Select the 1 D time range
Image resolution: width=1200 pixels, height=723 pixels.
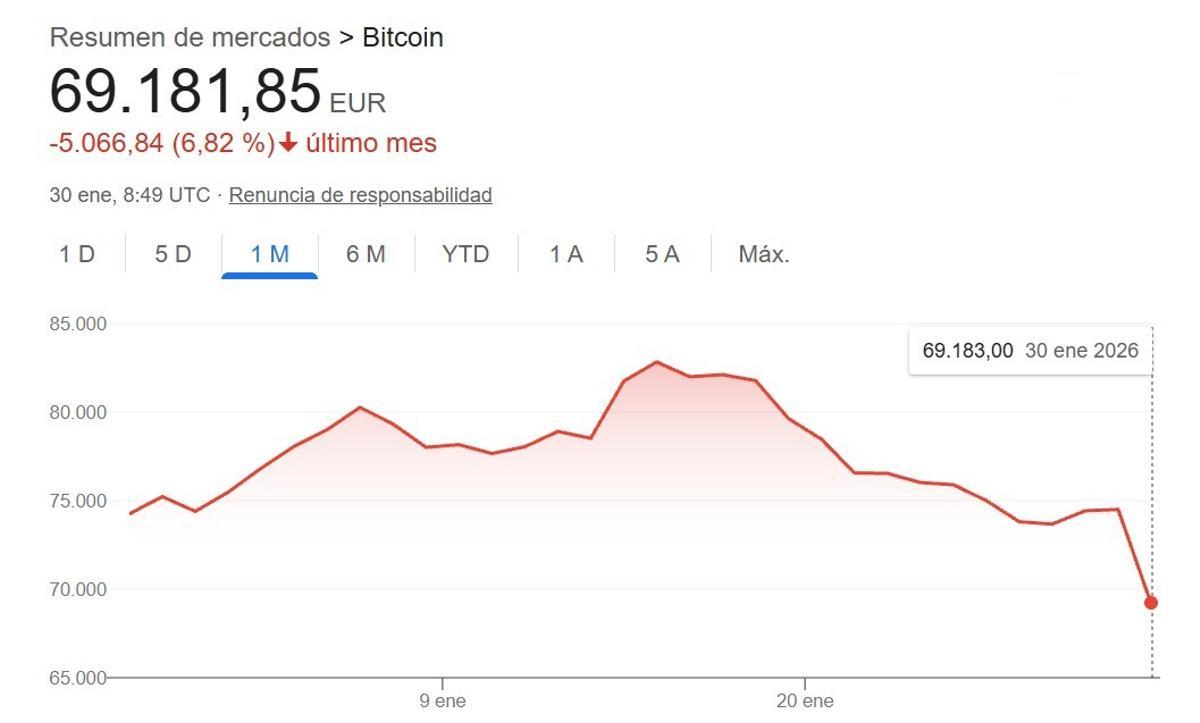[x=77, y=254]
